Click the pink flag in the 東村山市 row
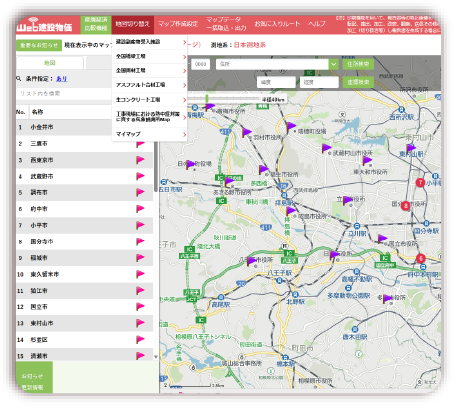 click(140, 323)
